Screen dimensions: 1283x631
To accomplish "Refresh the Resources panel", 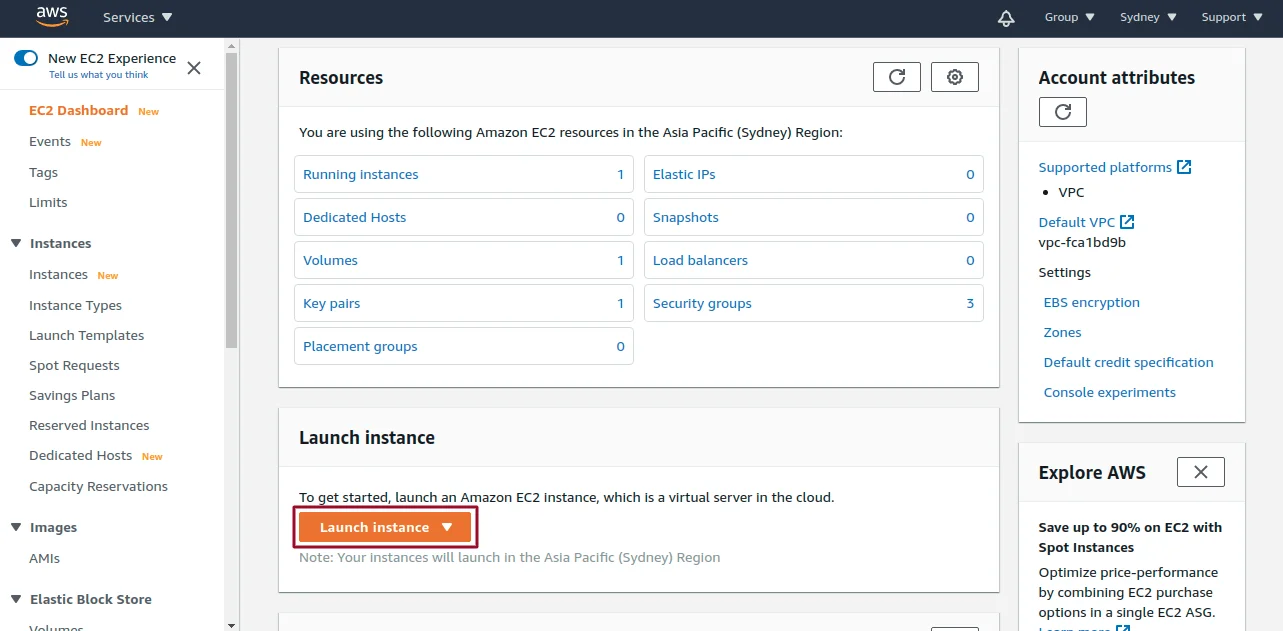I will pyautogui.click(x=897, y=77).
